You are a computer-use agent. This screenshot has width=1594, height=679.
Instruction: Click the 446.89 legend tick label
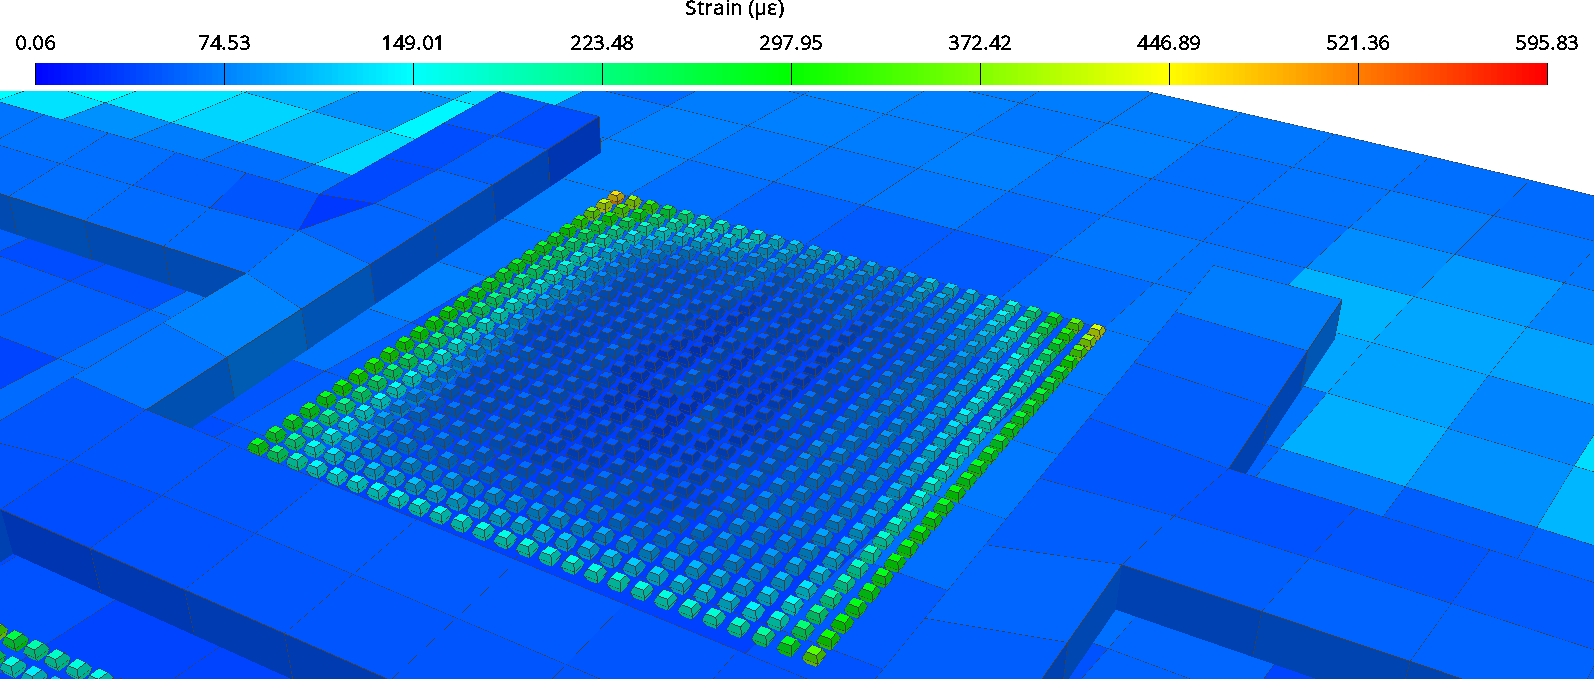coord(1169,43)
